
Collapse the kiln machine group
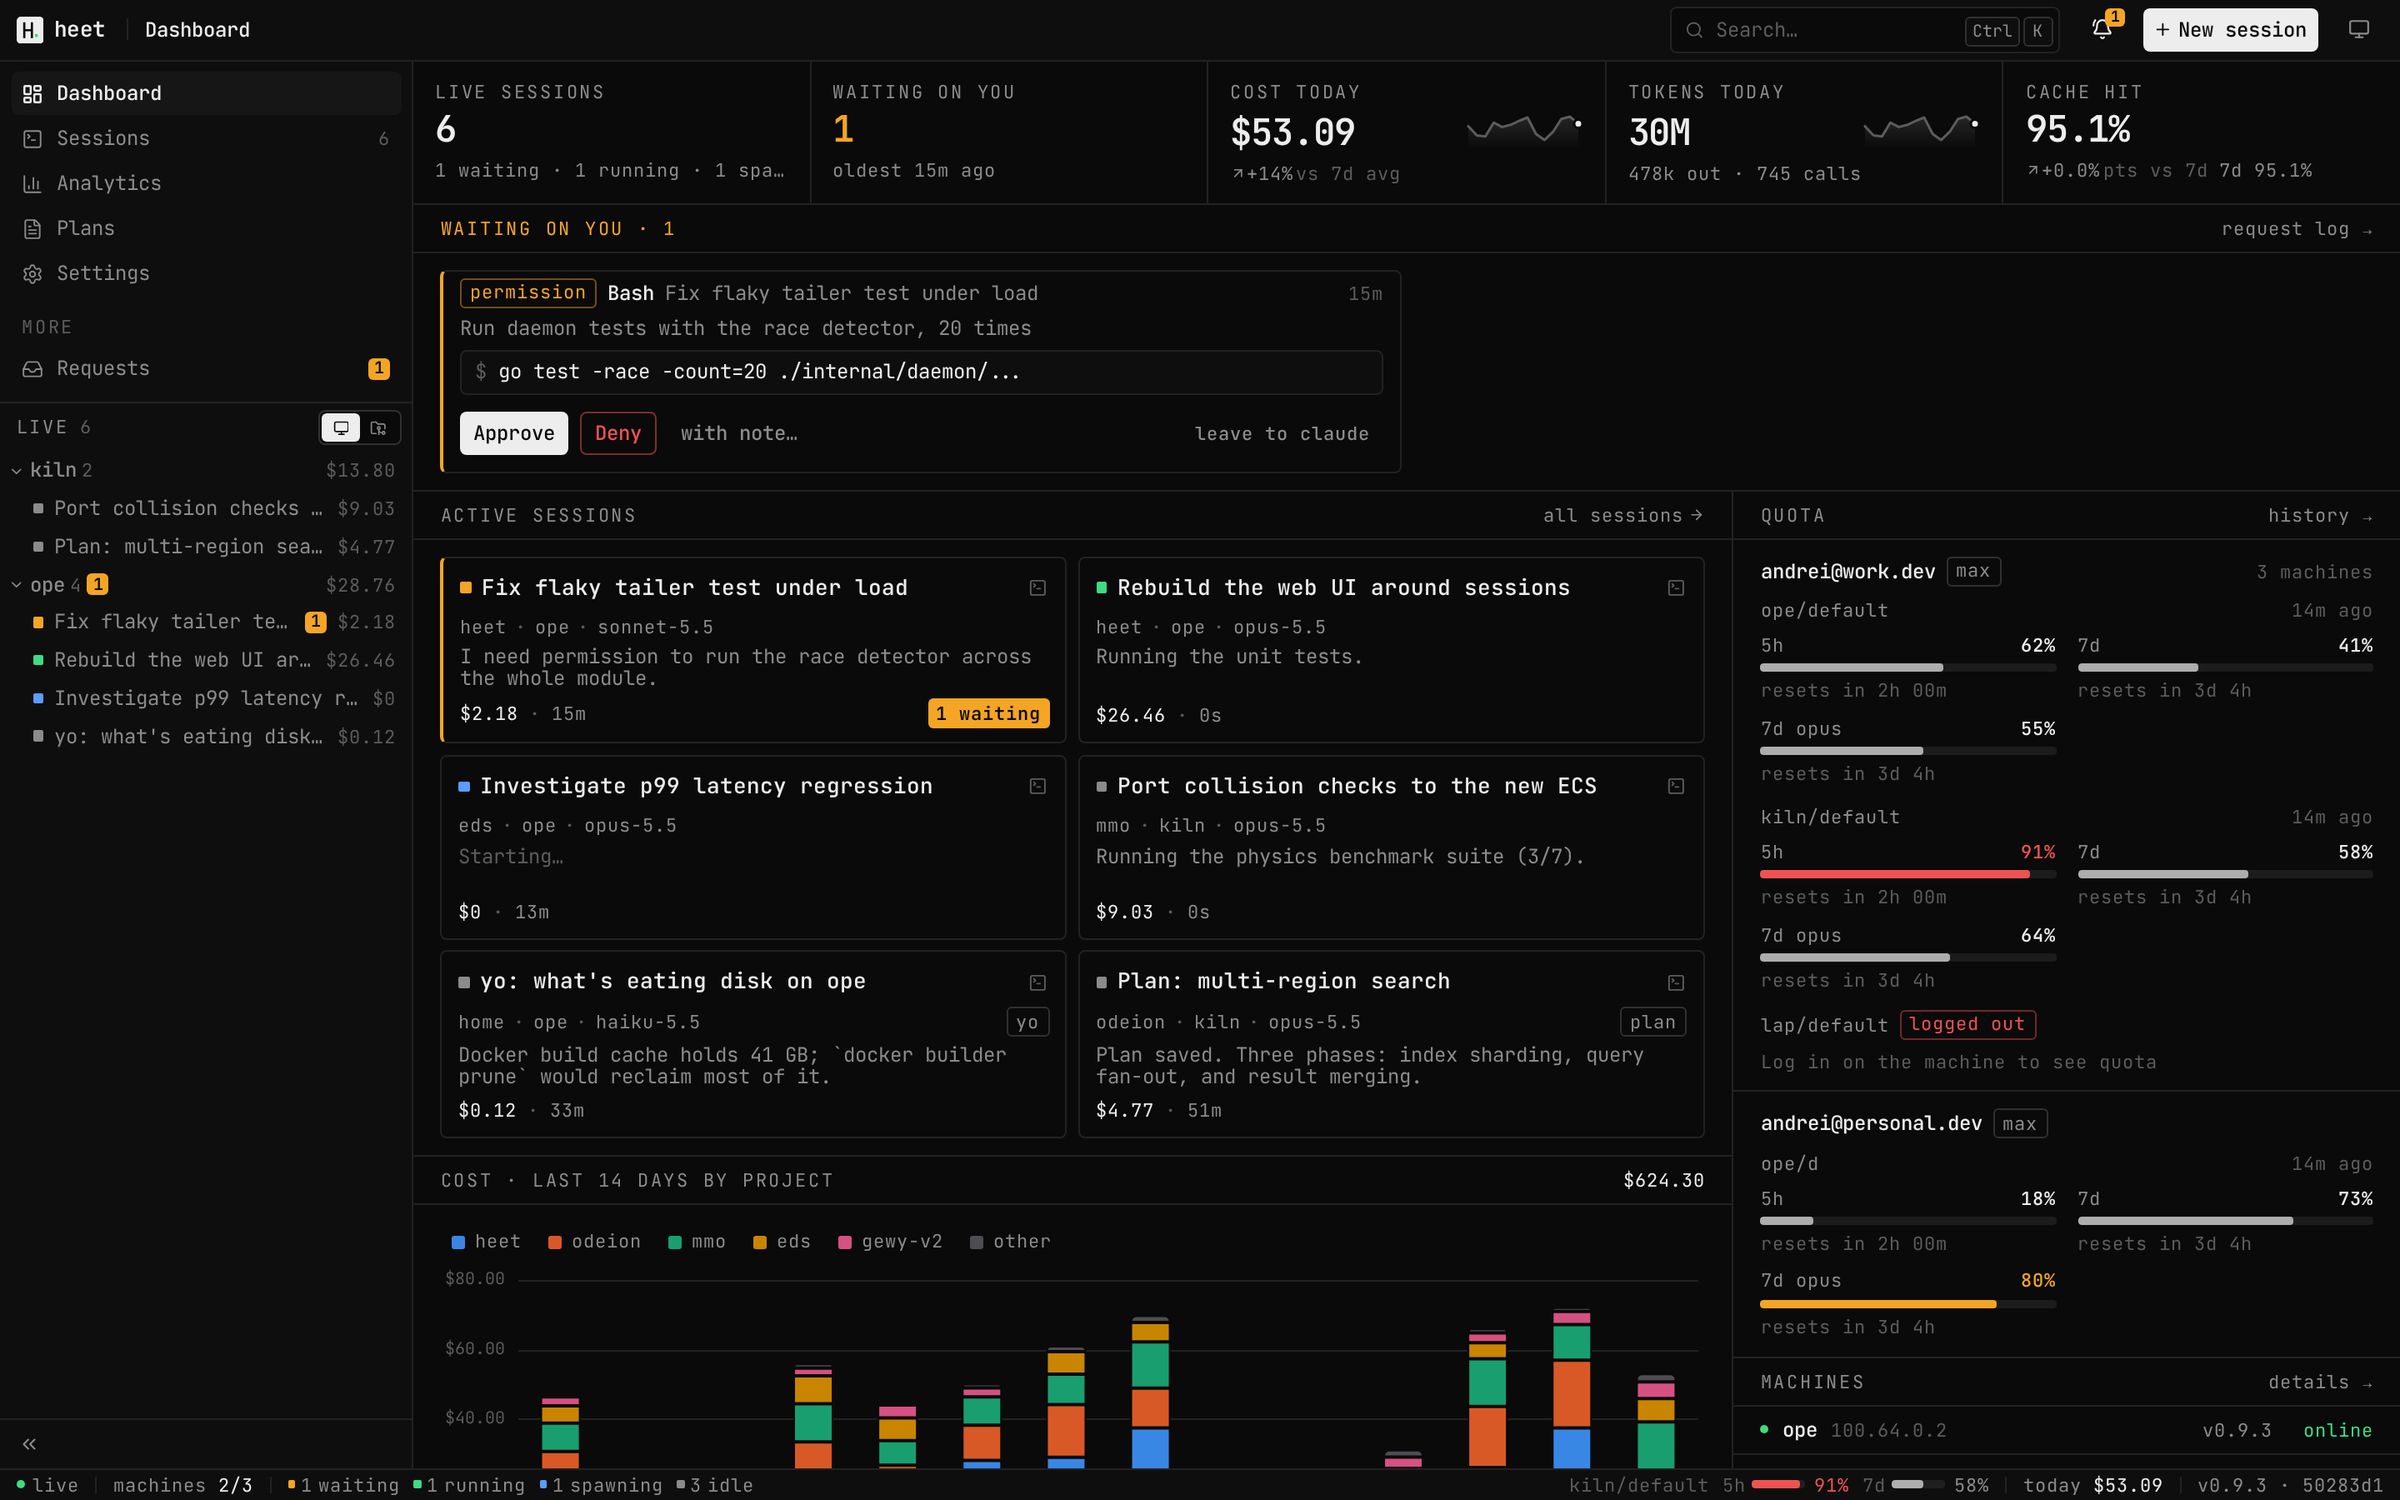16,471
